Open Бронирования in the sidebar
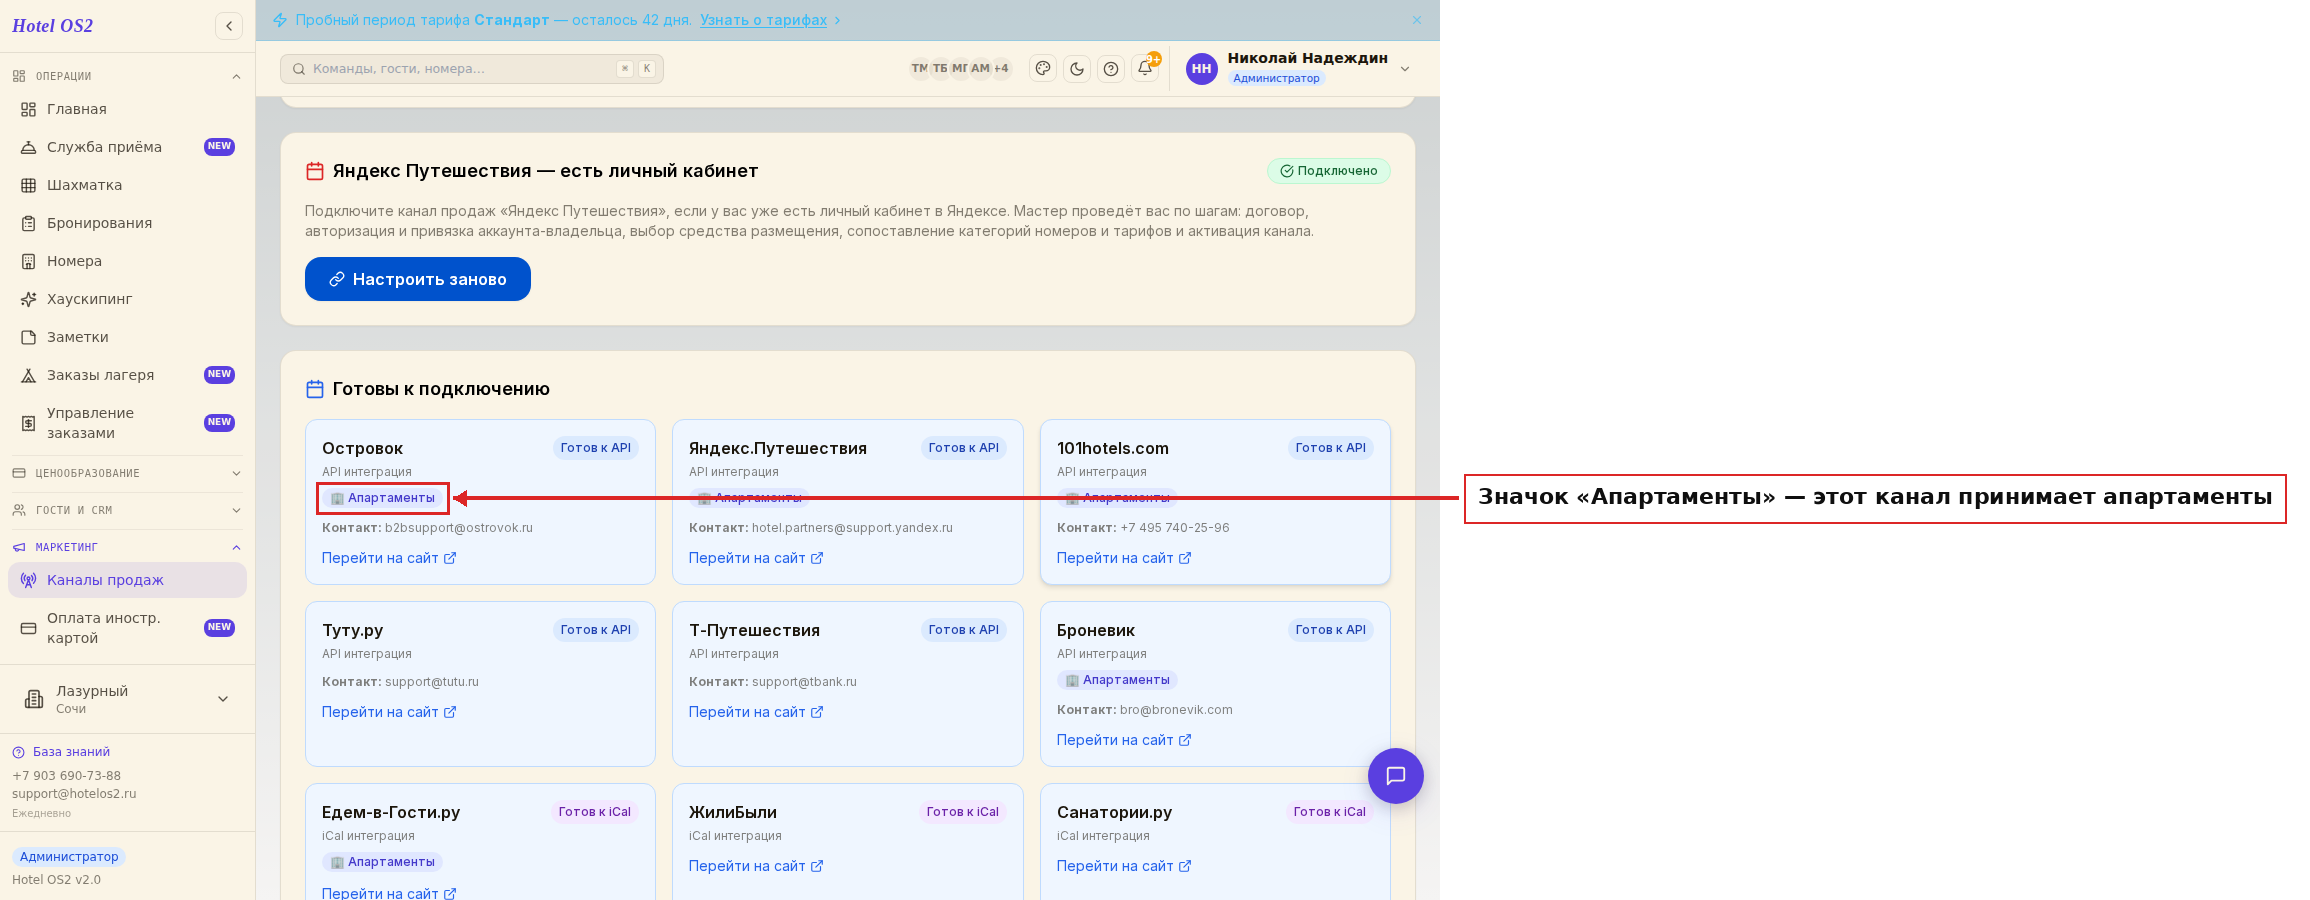The height and width of the screenshot is (900, 2310). [x=127, y=223]
